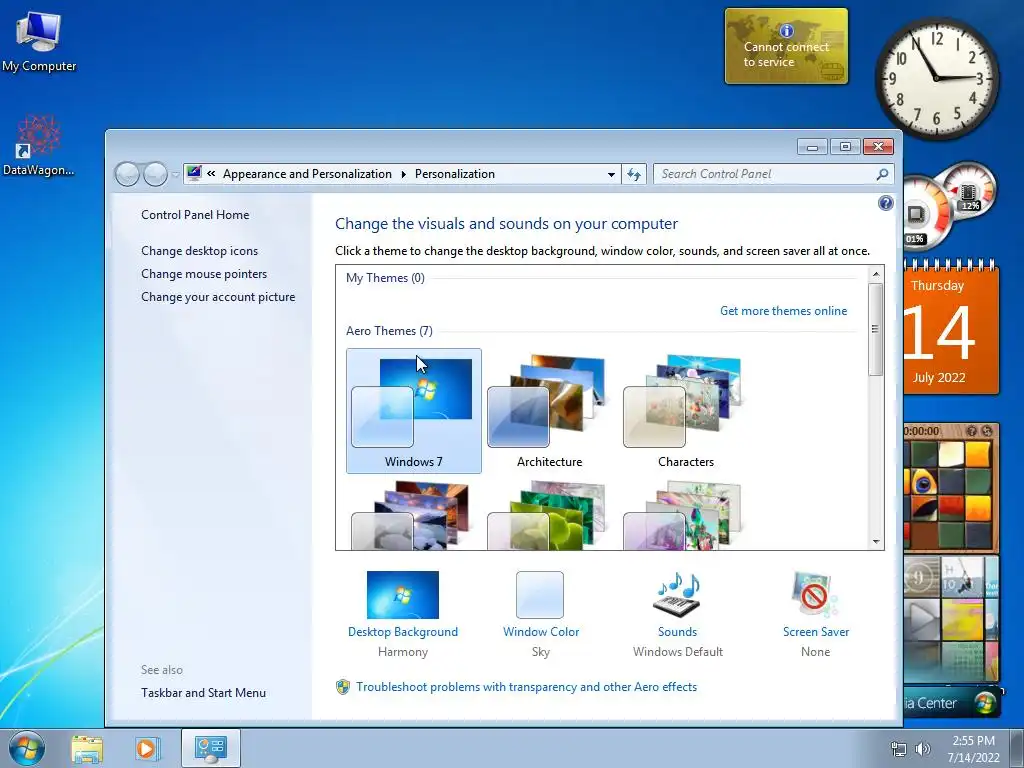Click the search magnifier icon
Viewport: 1024px width, 768px height.
pyautogui.click(x=882, y=174)
